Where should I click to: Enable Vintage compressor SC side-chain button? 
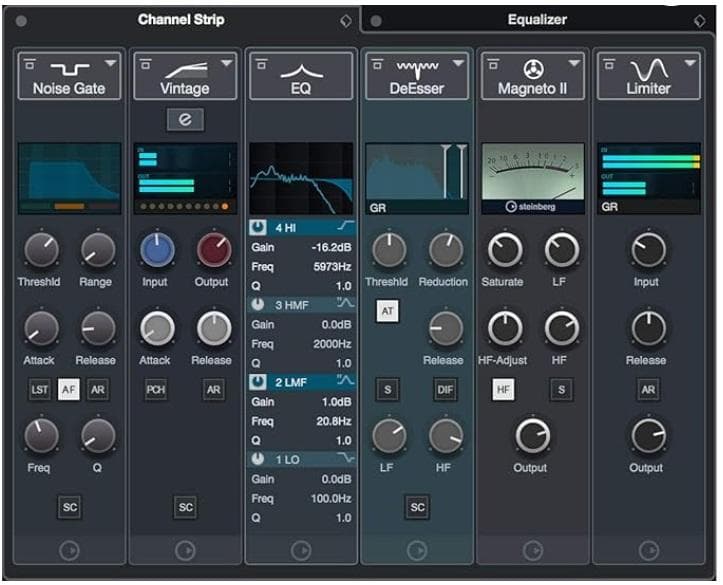[185, 508]
